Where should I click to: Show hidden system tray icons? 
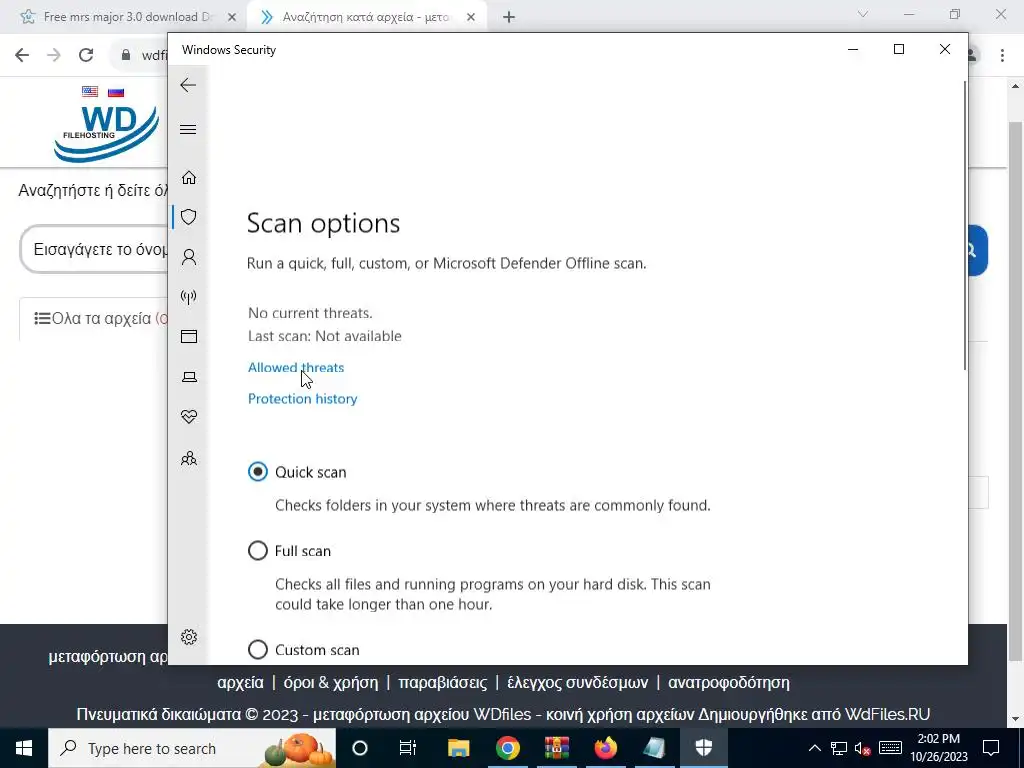tap(814, 748)
